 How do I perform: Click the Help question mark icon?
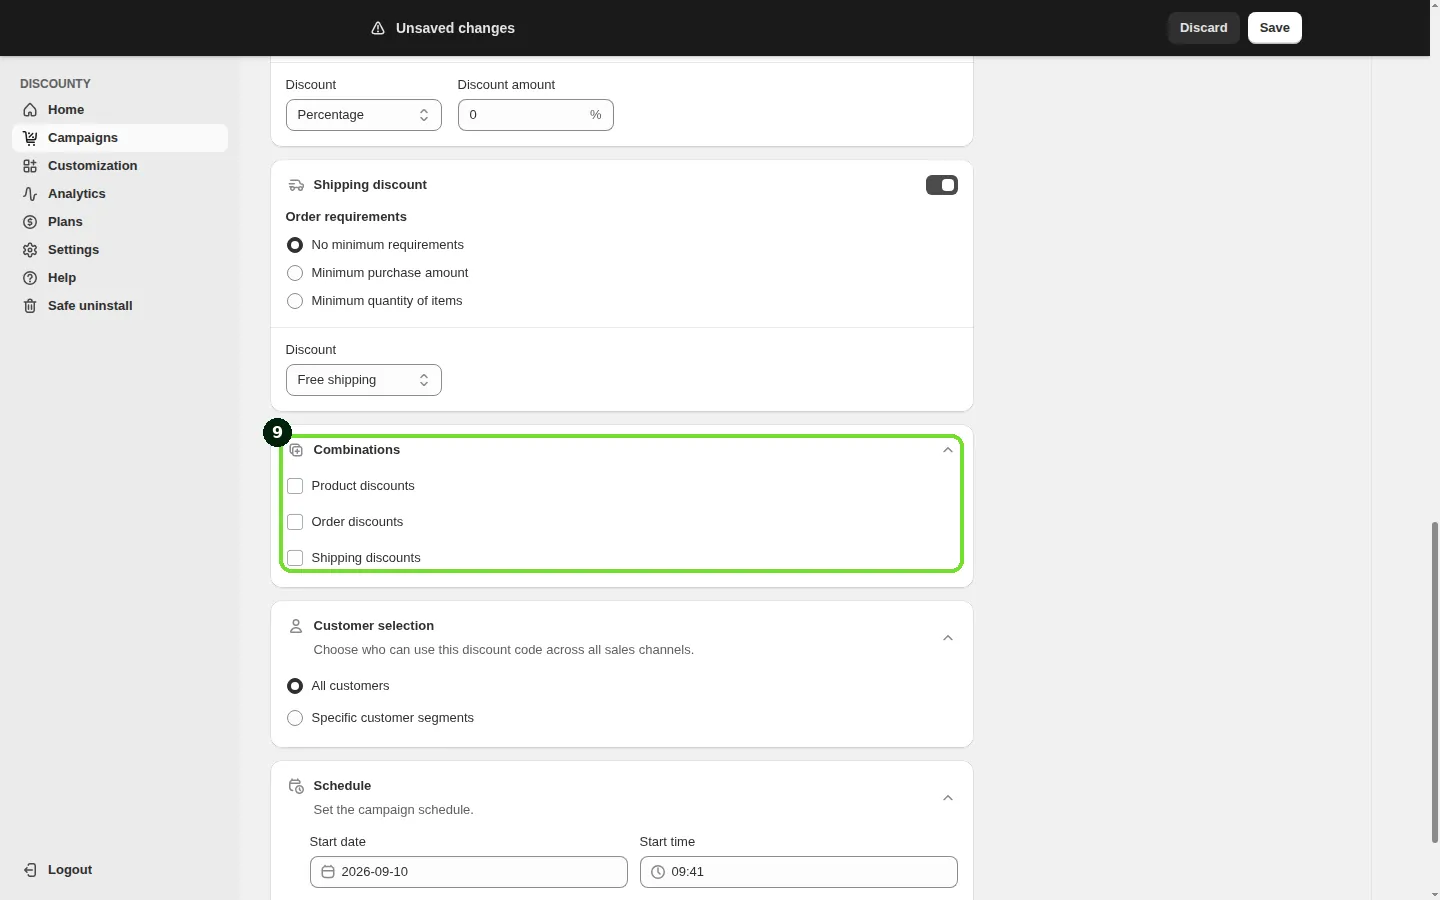click(30, 278)
